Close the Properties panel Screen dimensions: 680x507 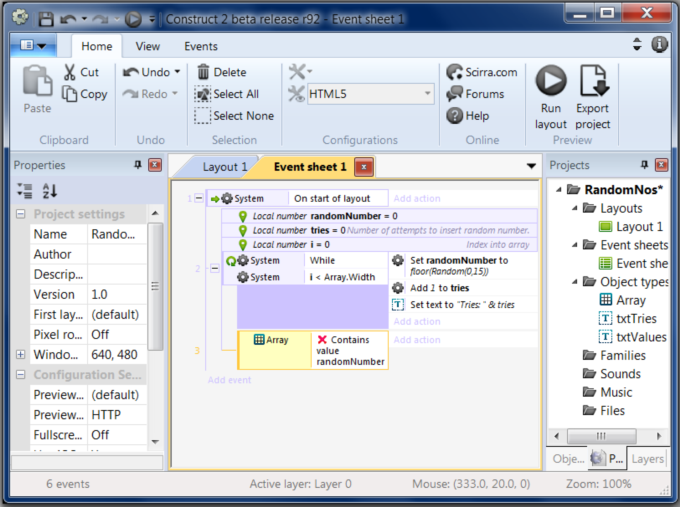pos(155,165)
